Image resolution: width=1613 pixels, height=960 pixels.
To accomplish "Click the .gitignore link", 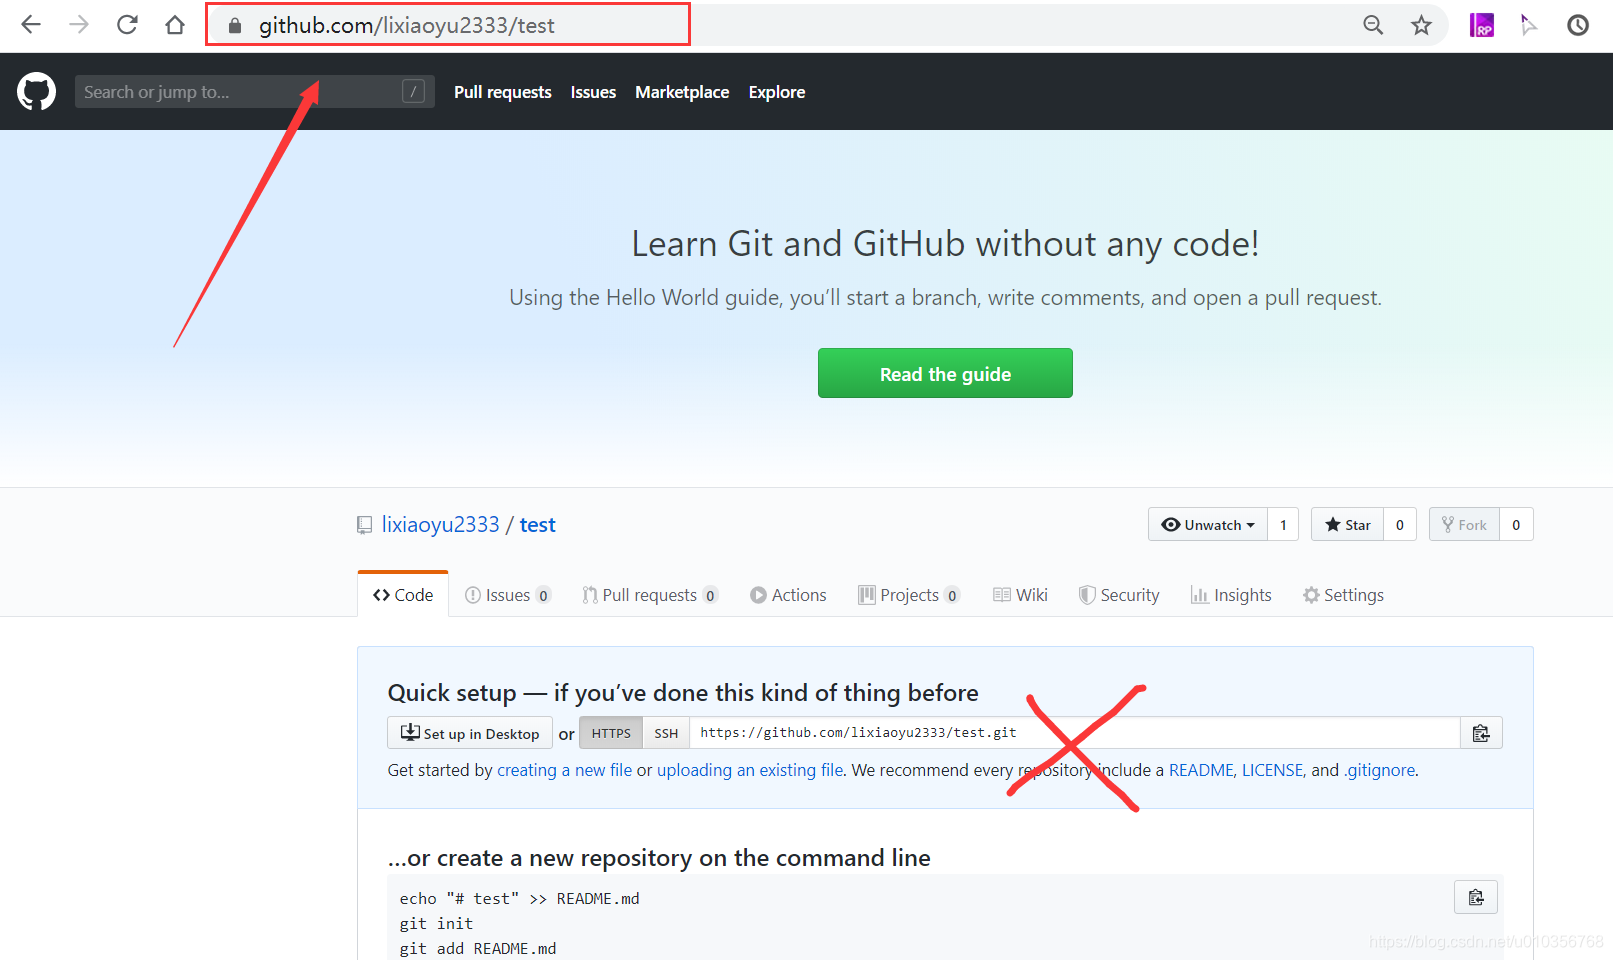I will point(1379,770).
